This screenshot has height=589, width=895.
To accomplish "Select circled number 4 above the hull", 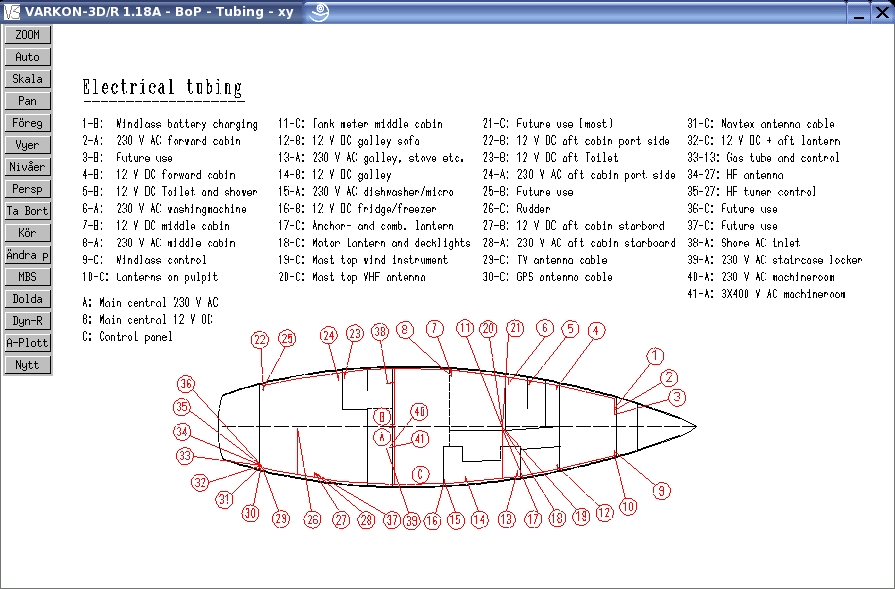I will tap(596, 330).
